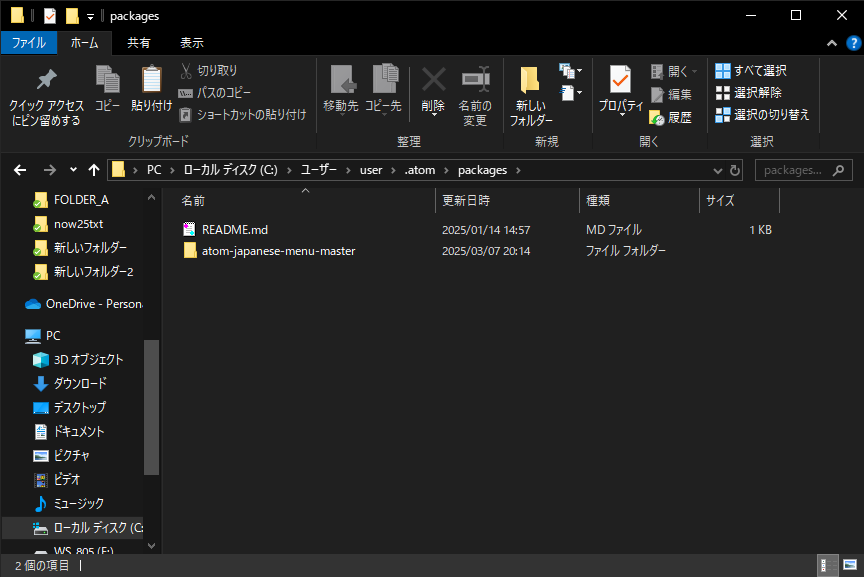This screenshot has width=864, height=577.
Task: Click the Copy (コピー) ribbon icon
Action: 107,88
